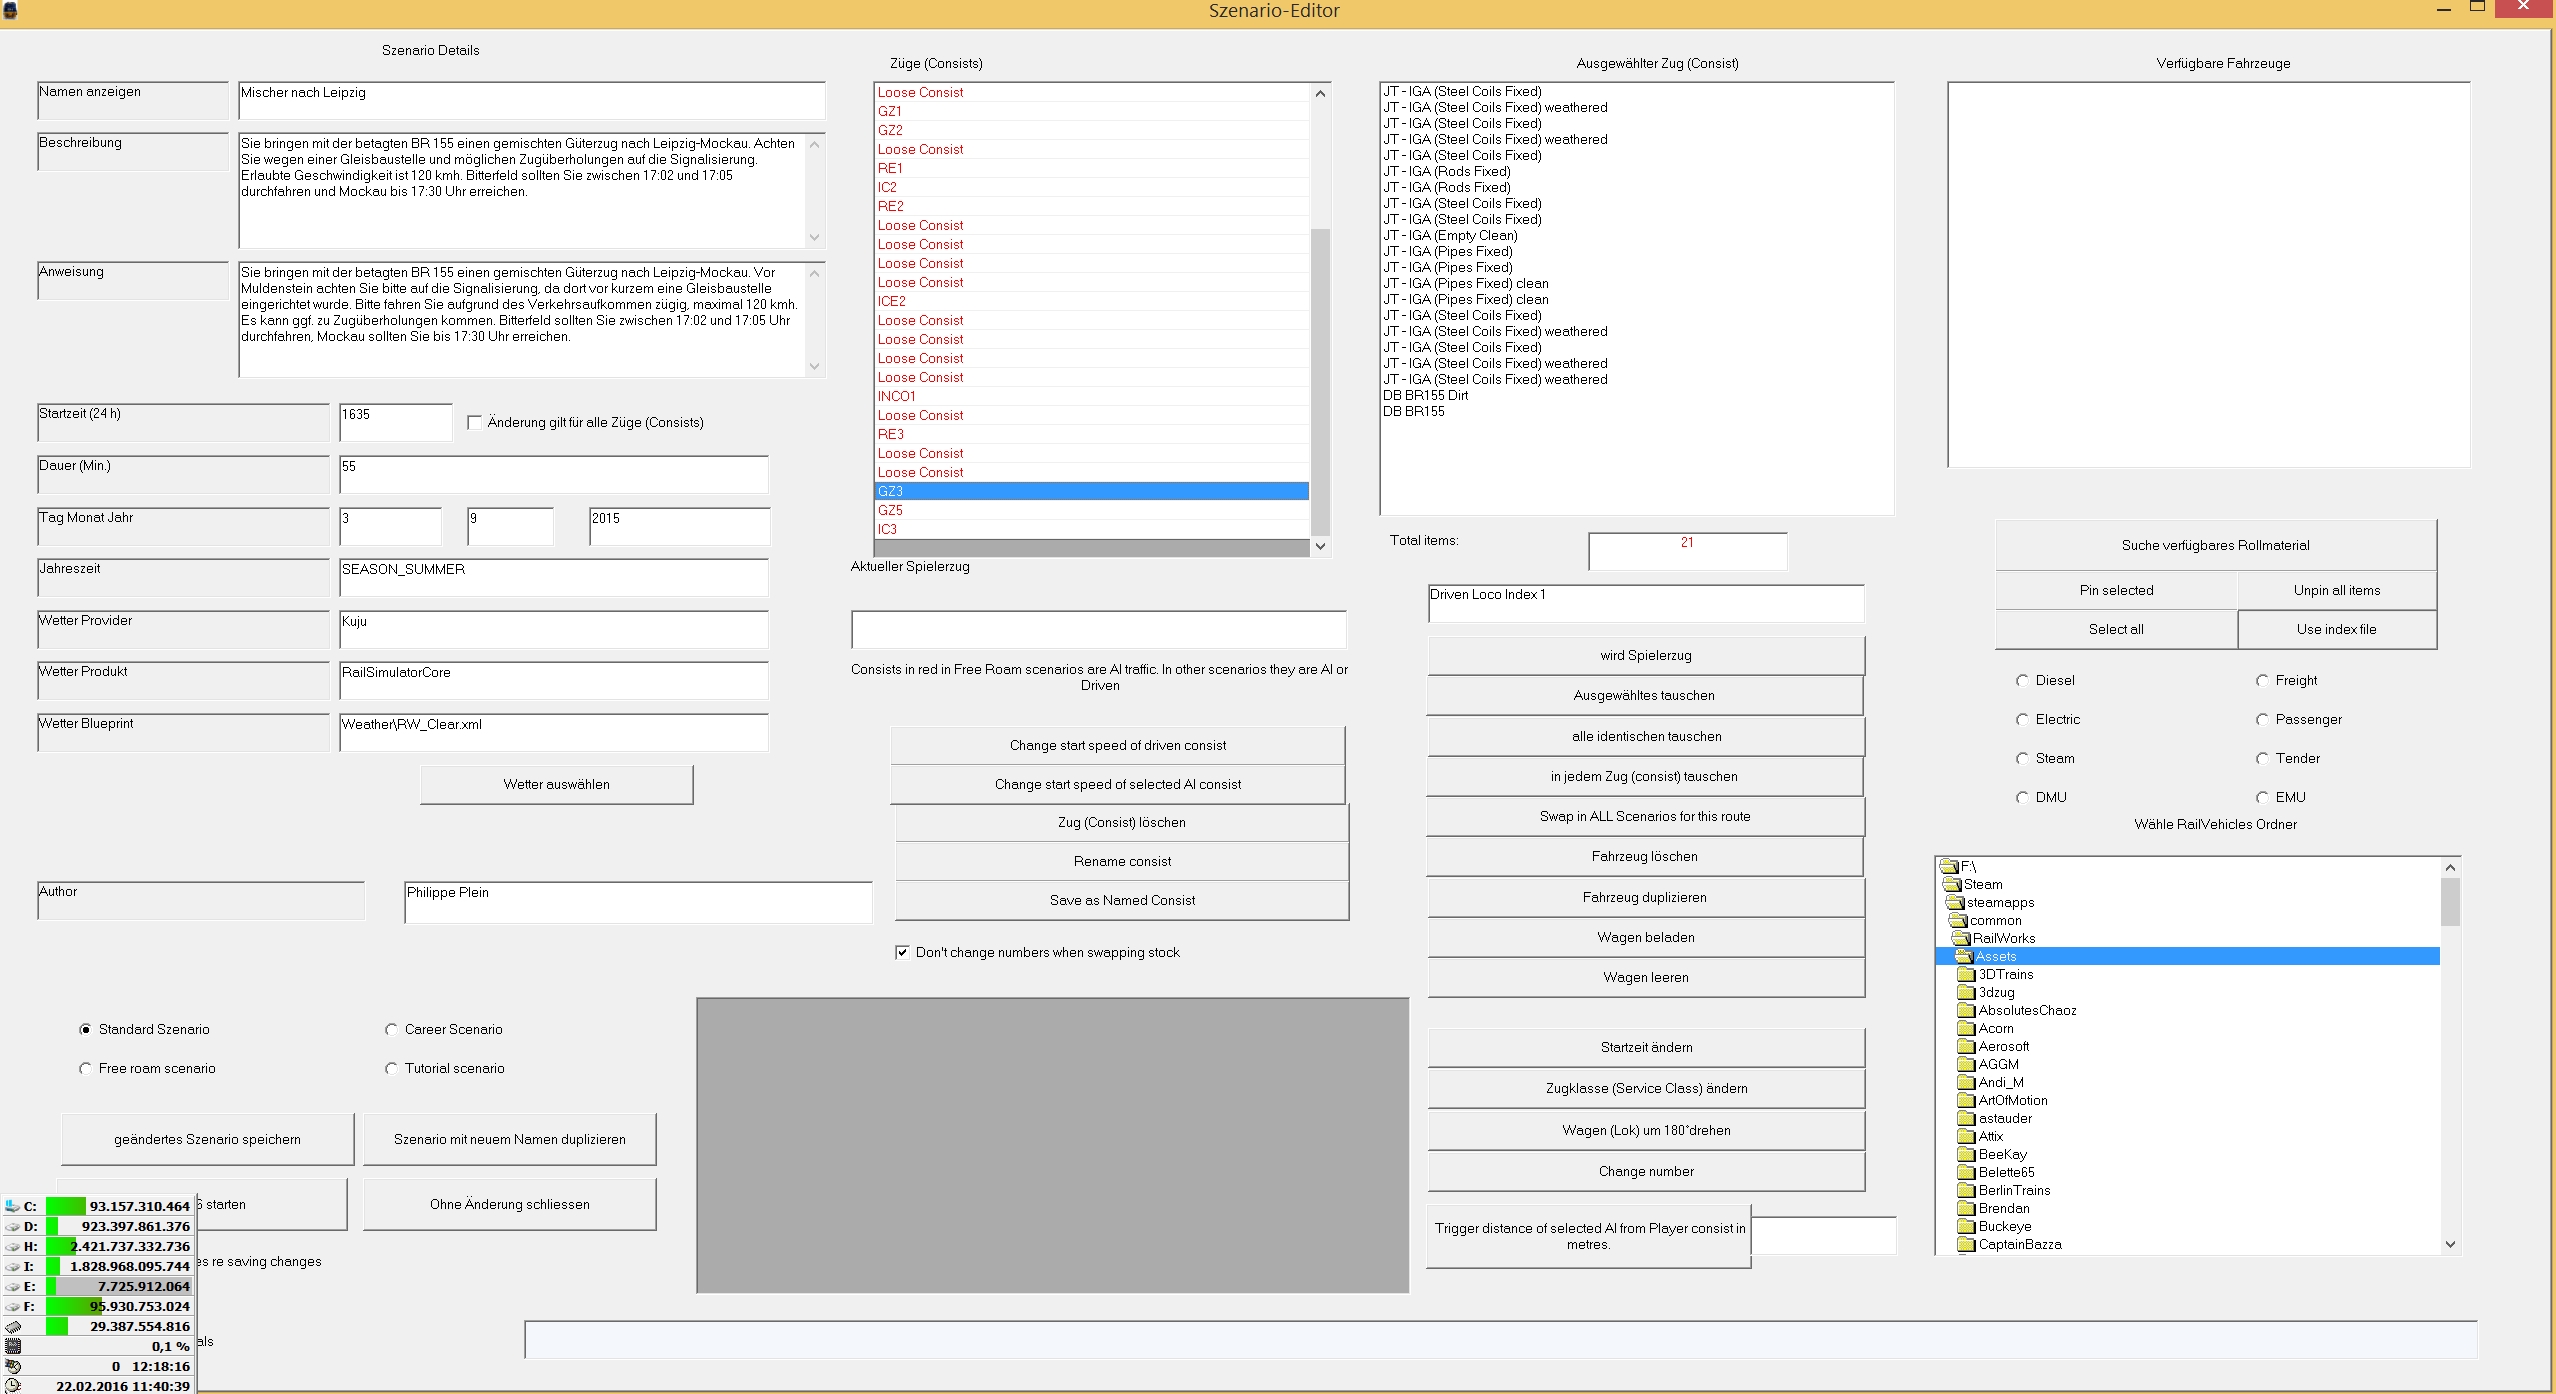Click the CPU usage icon in the widget
The height and width of the screenshot is (1394, 2556).
12,1347
